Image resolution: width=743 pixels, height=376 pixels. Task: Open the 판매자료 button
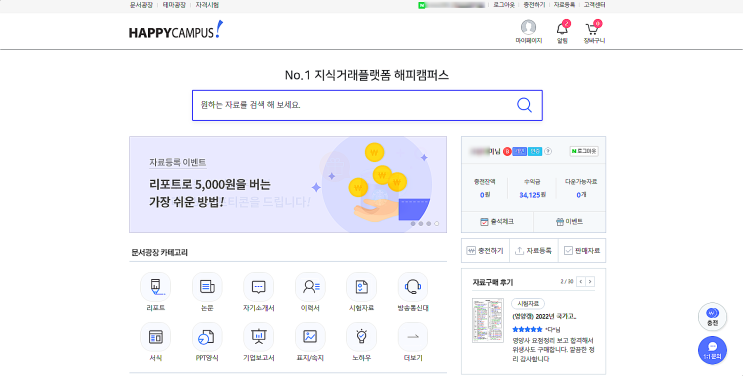582,251
